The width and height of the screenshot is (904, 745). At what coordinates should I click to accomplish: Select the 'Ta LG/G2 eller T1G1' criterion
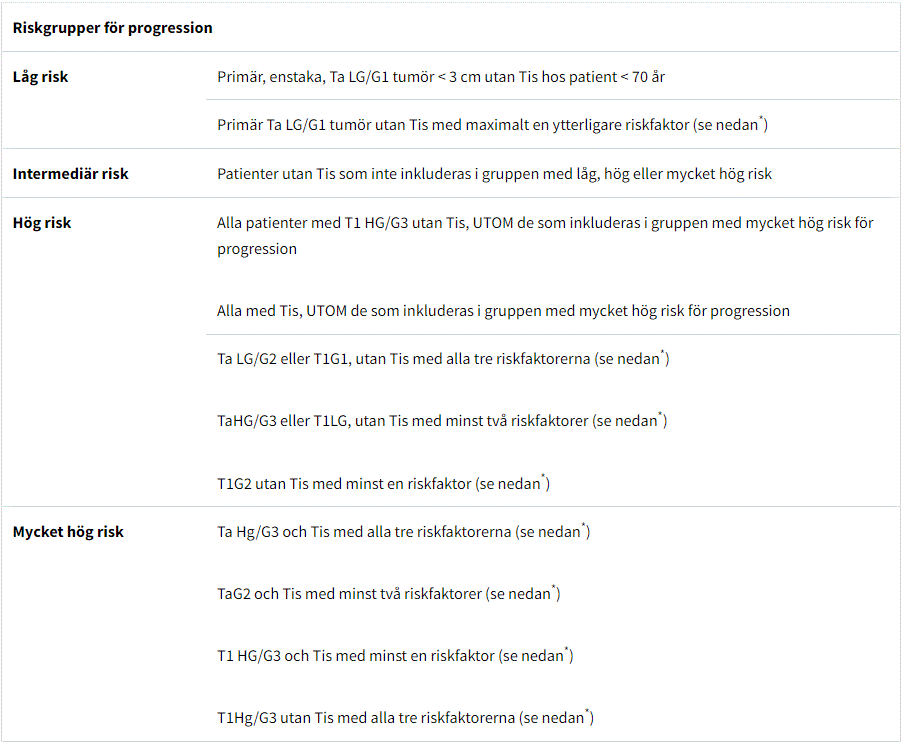(x=442, y=359)
